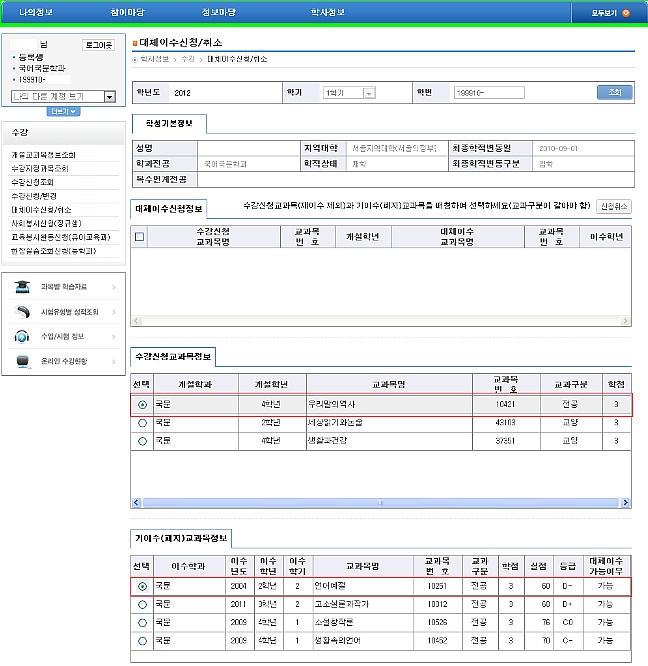Select radio button for course 10421
The image size is (648, 666).
pyautogui.click(x=142, y=405)
